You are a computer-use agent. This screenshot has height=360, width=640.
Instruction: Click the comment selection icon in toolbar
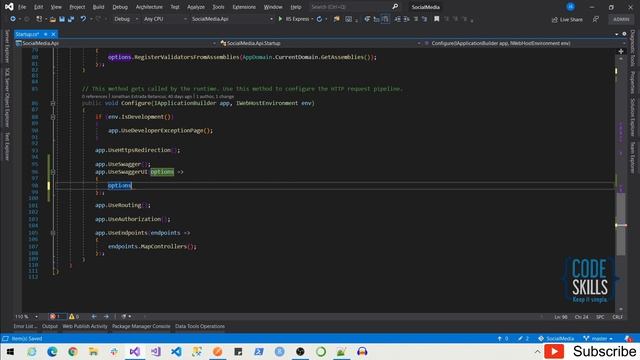click(416, 19)
